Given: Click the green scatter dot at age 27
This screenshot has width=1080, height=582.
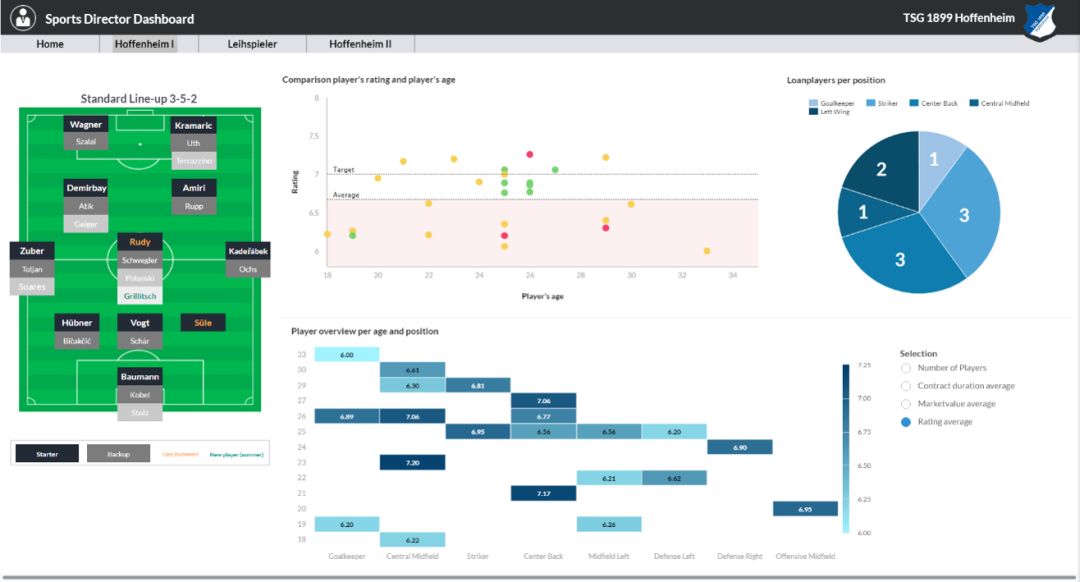Looking at the screenshot, I should [555, 169].
